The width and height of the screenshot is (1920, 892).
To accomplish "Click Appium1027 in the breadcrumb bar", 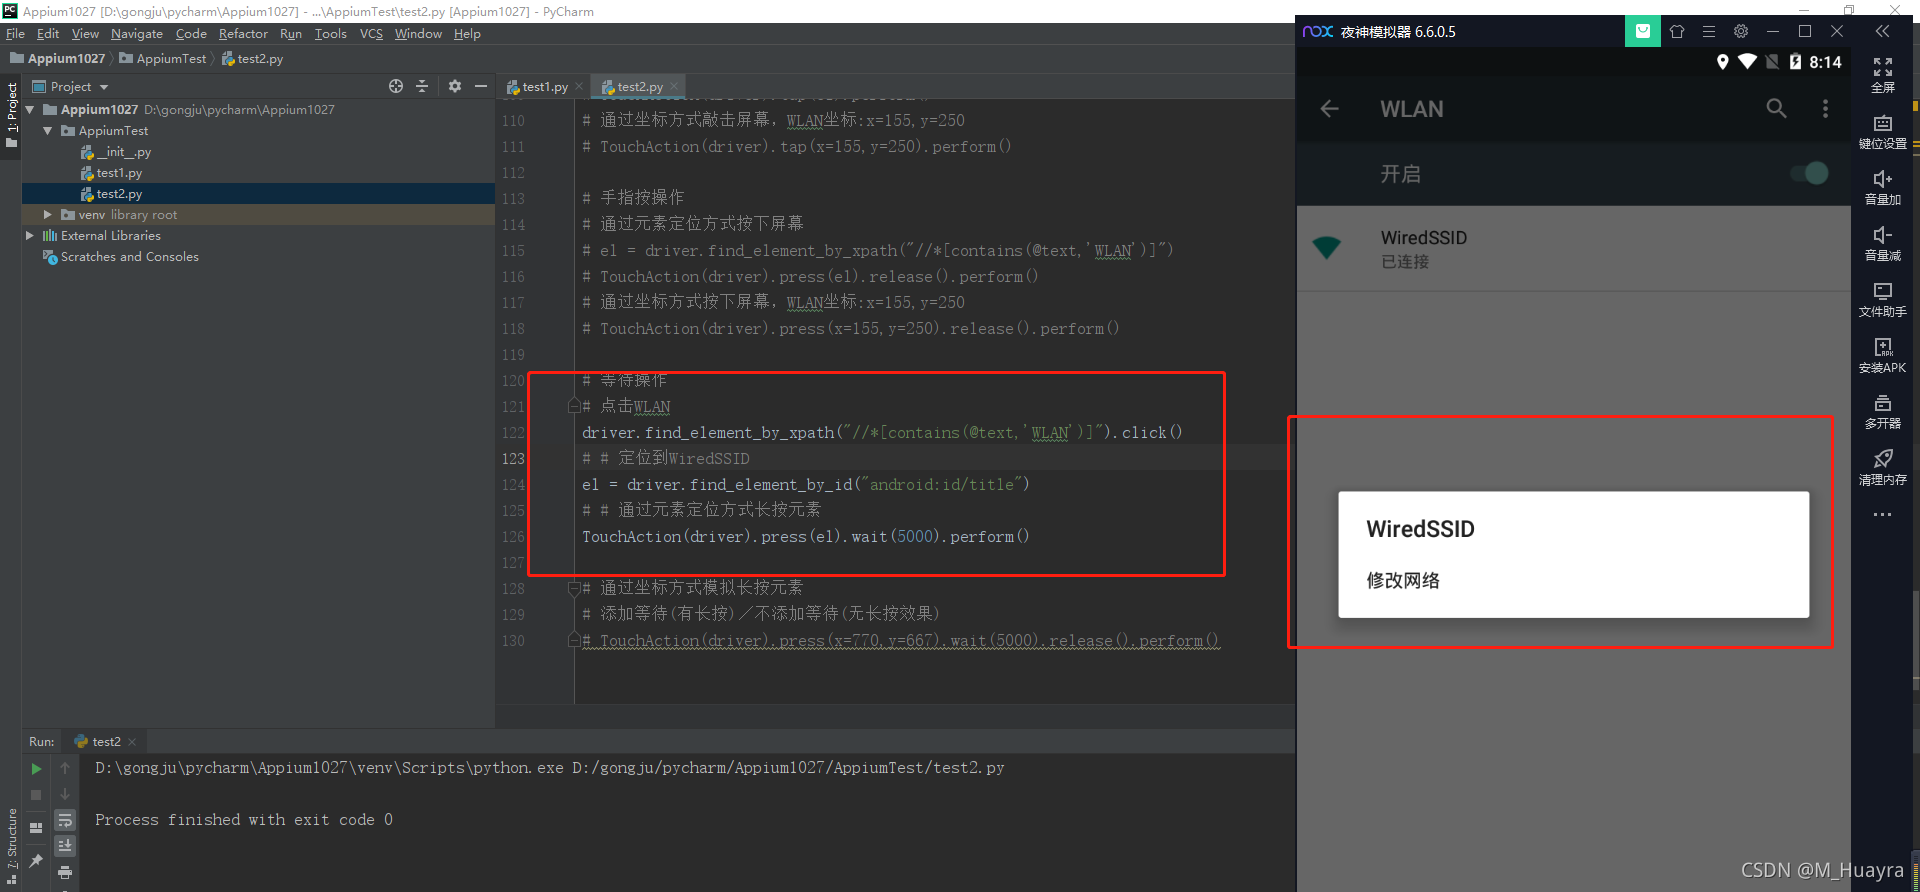I will (x=58, y=59).
